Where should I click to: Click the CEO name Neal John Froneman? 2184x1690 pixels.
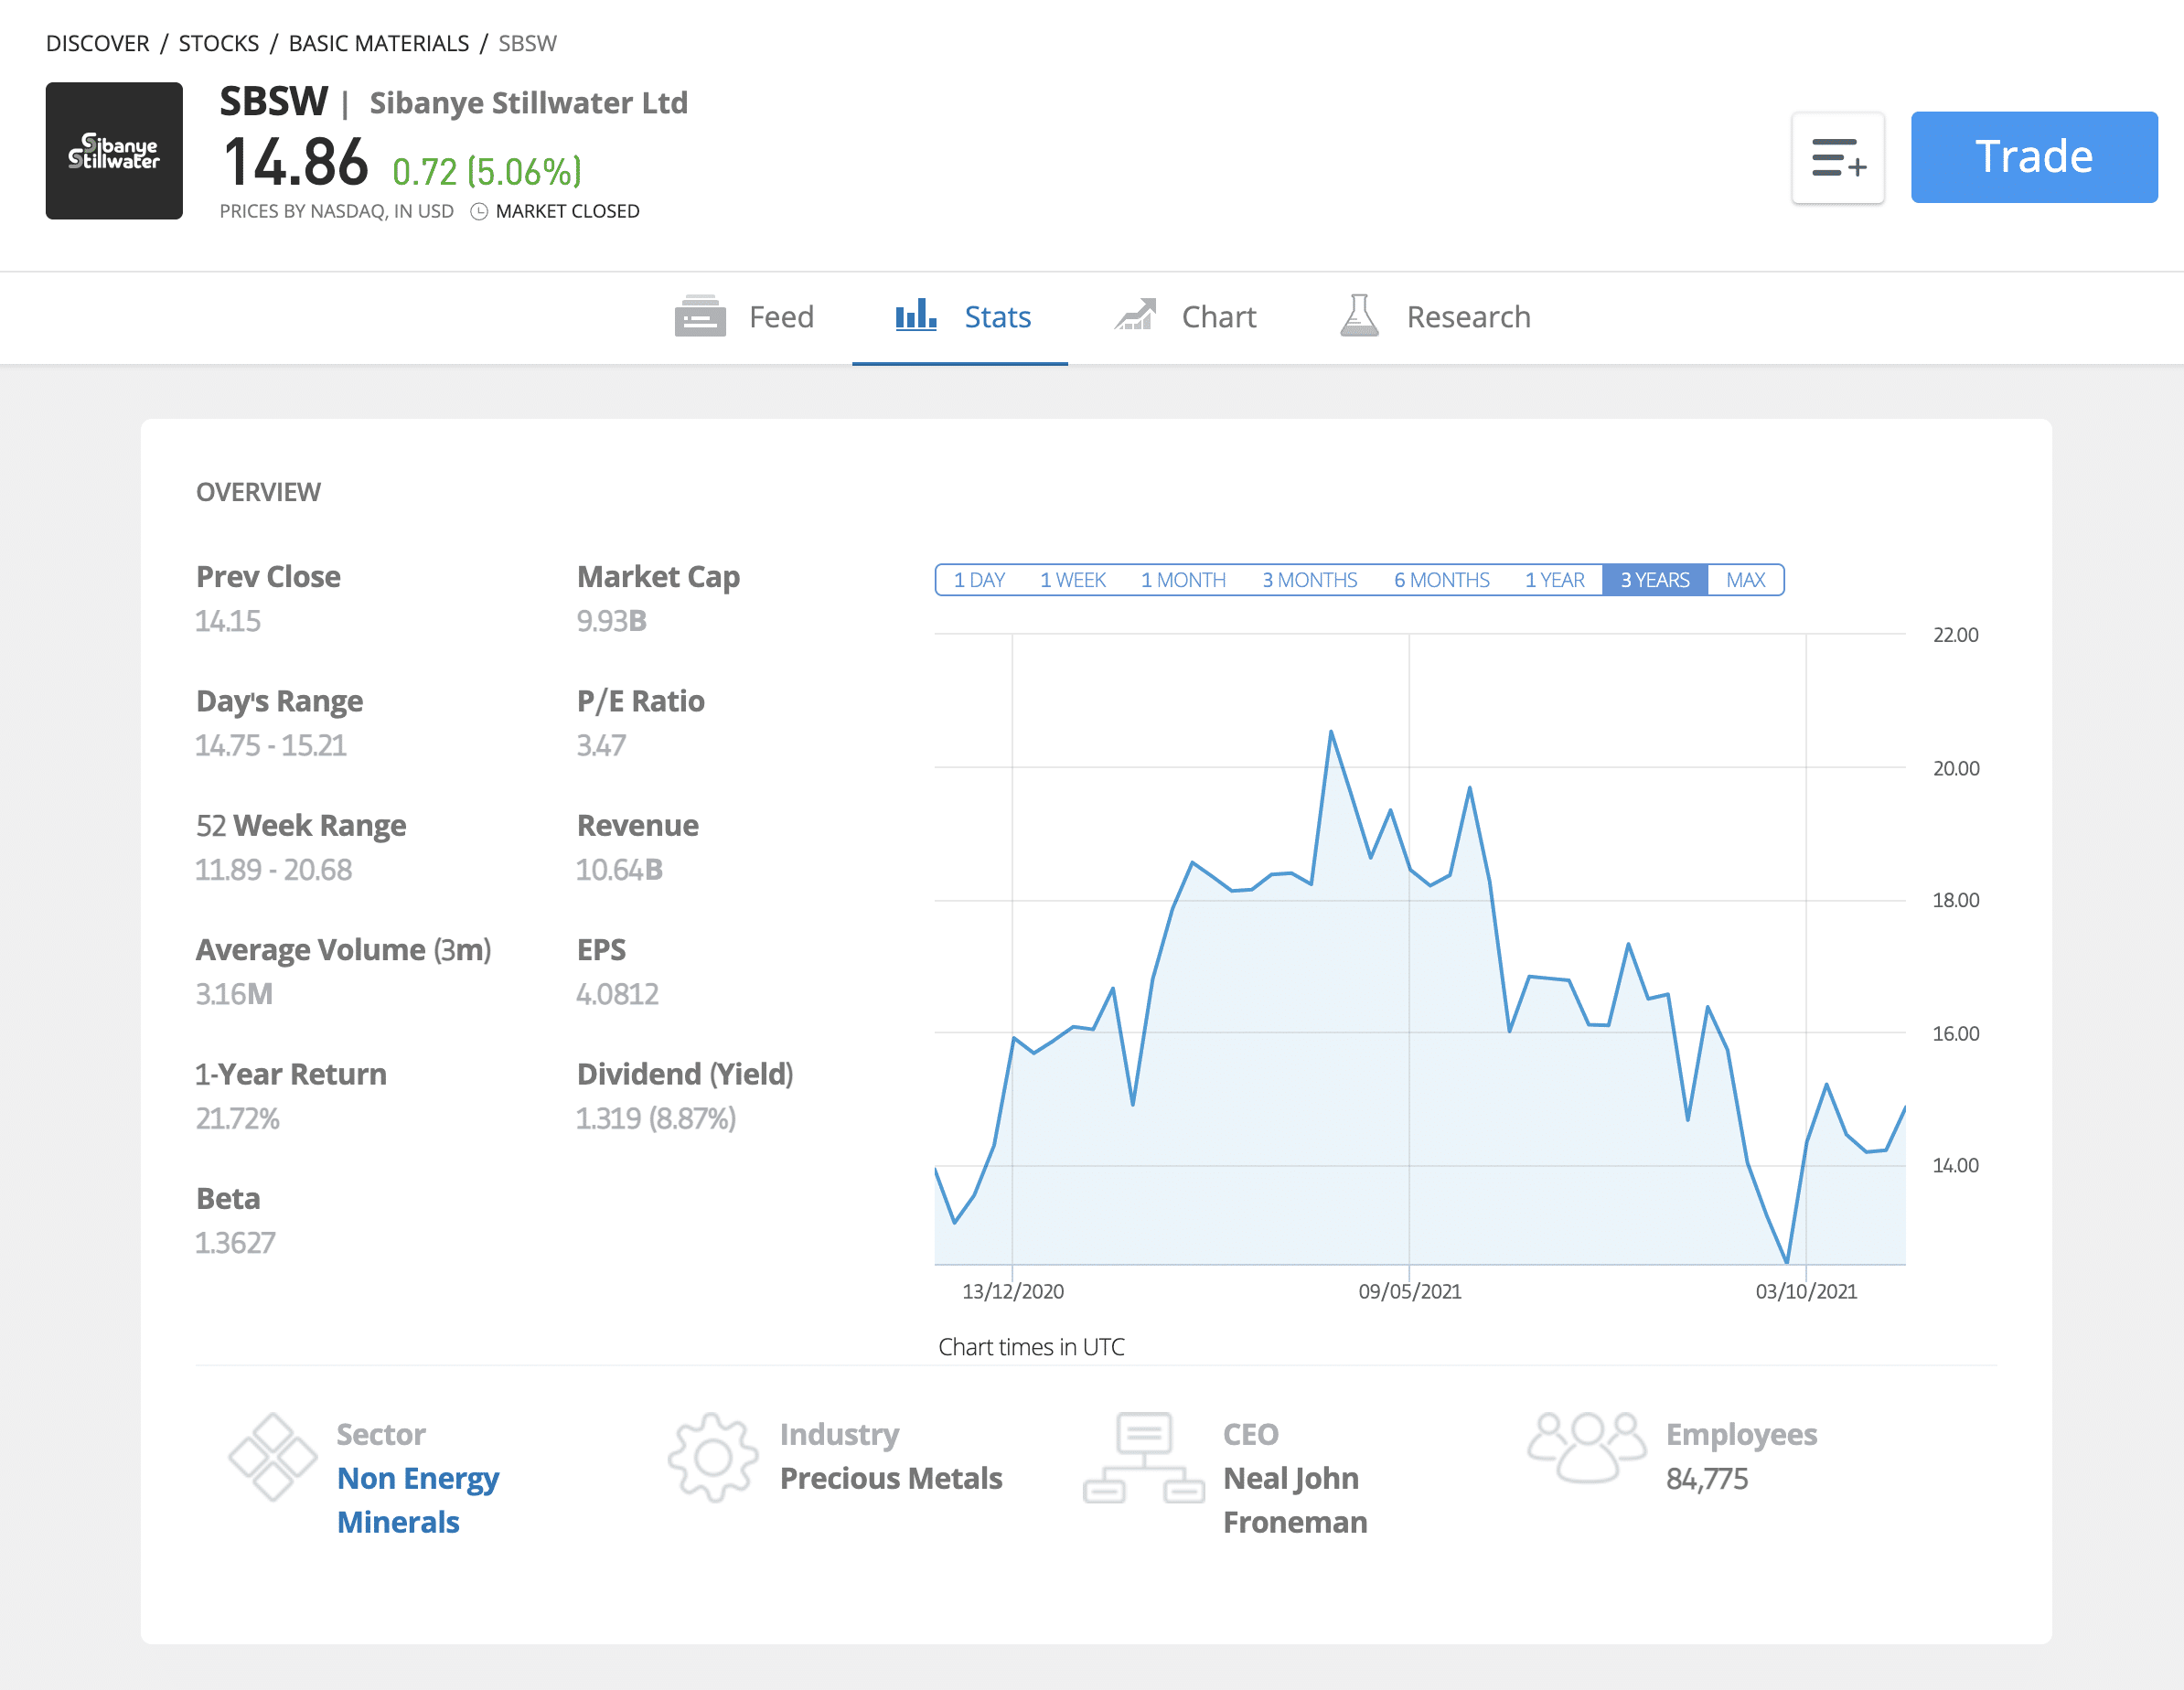click(x=1295, y=1500)
